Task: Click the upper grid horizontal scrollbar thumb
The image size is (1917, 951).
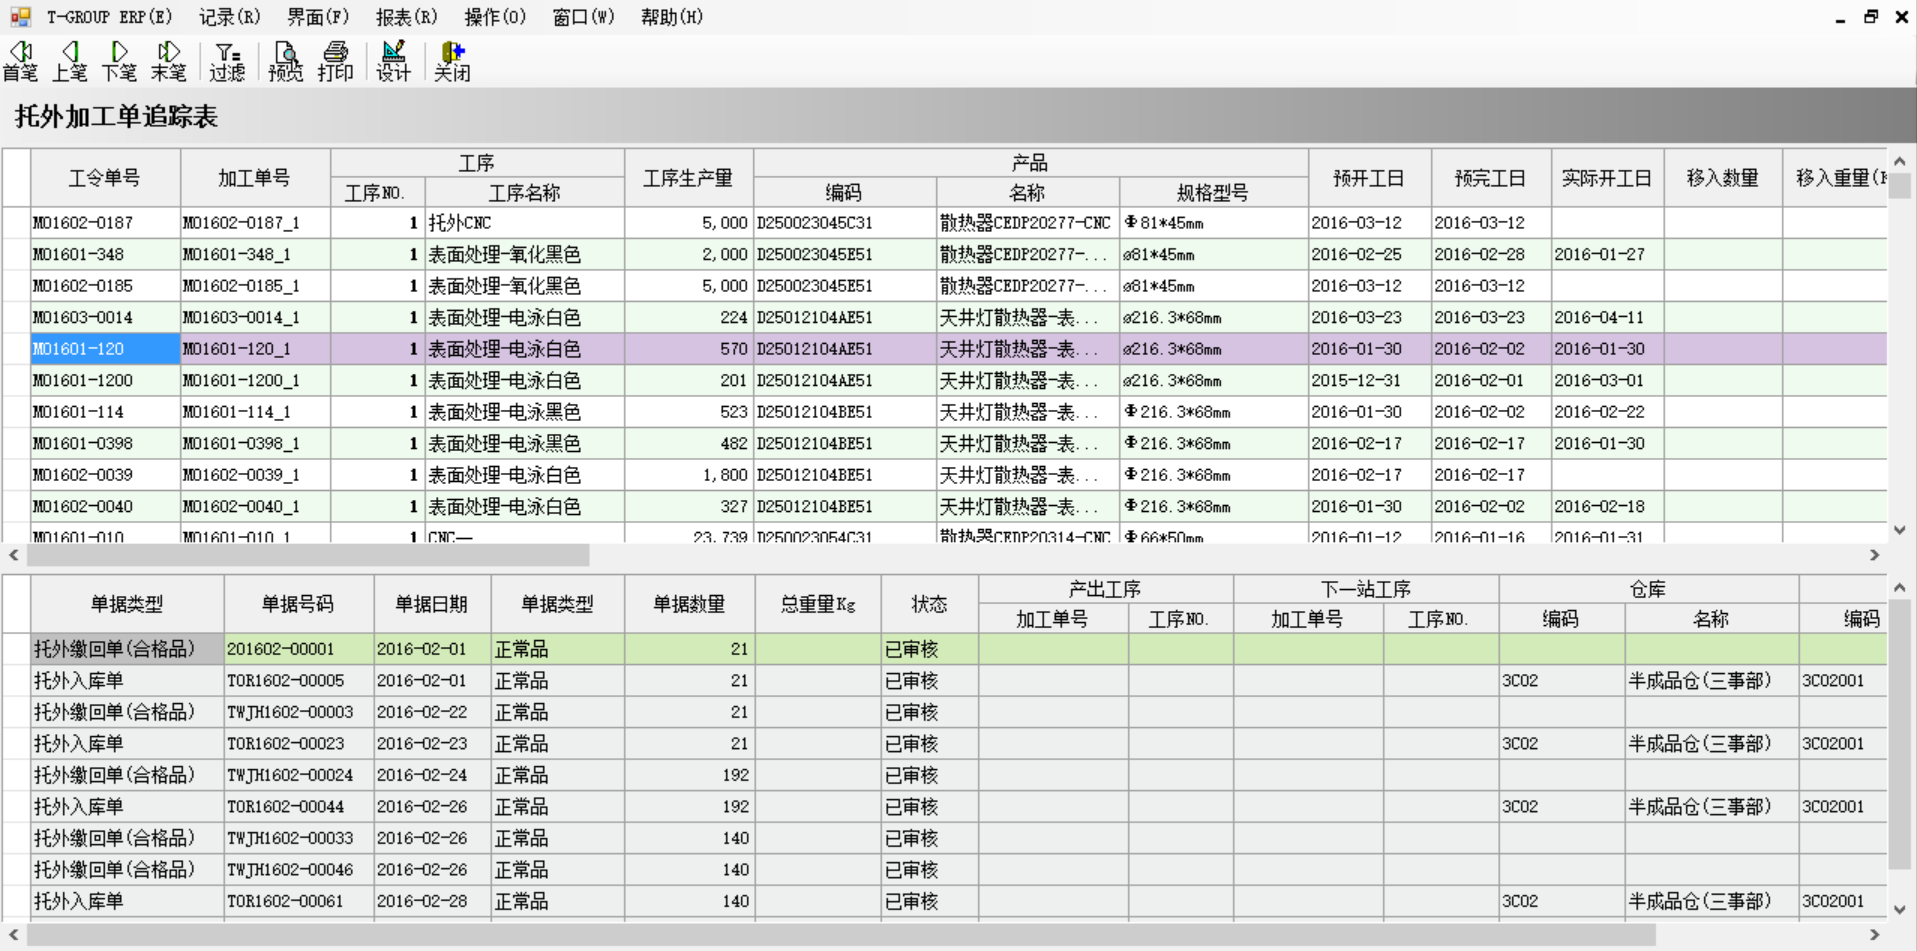Action: coord(308,555)
